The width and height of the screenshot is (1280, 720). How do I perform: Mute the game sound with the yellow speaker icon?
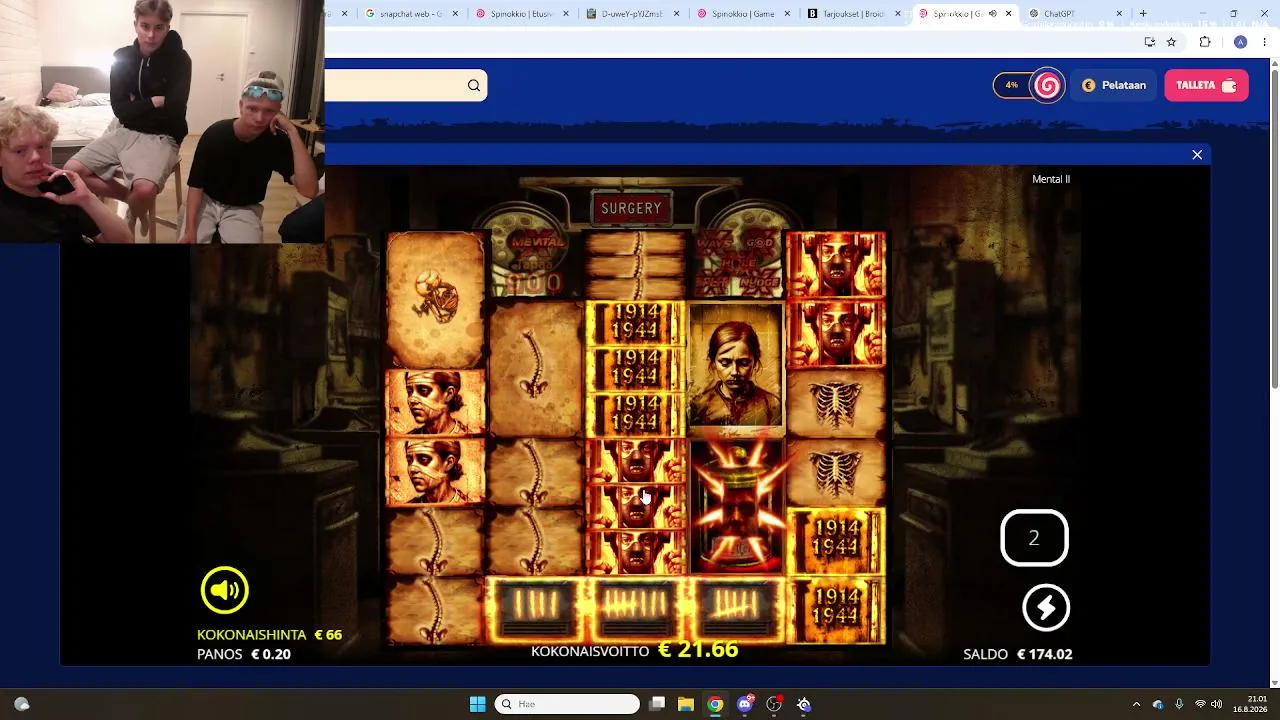224,590
